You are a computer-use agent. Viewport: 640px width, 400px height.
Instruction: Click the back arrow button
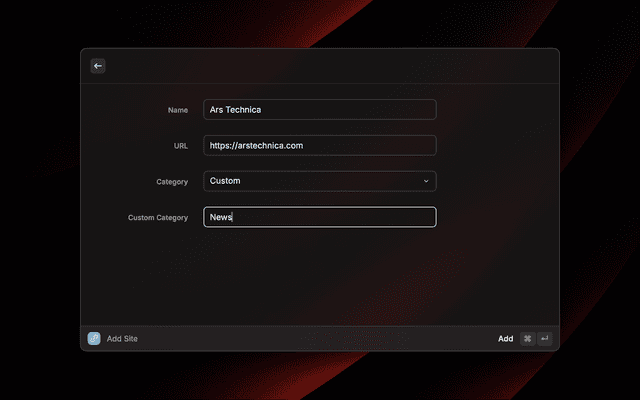98,66
